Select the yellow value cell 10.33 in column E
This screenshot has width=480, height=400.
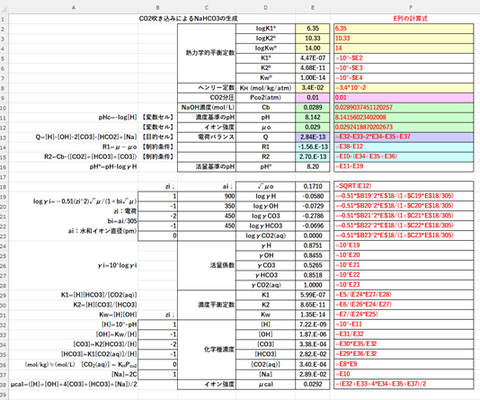[312, 38]
